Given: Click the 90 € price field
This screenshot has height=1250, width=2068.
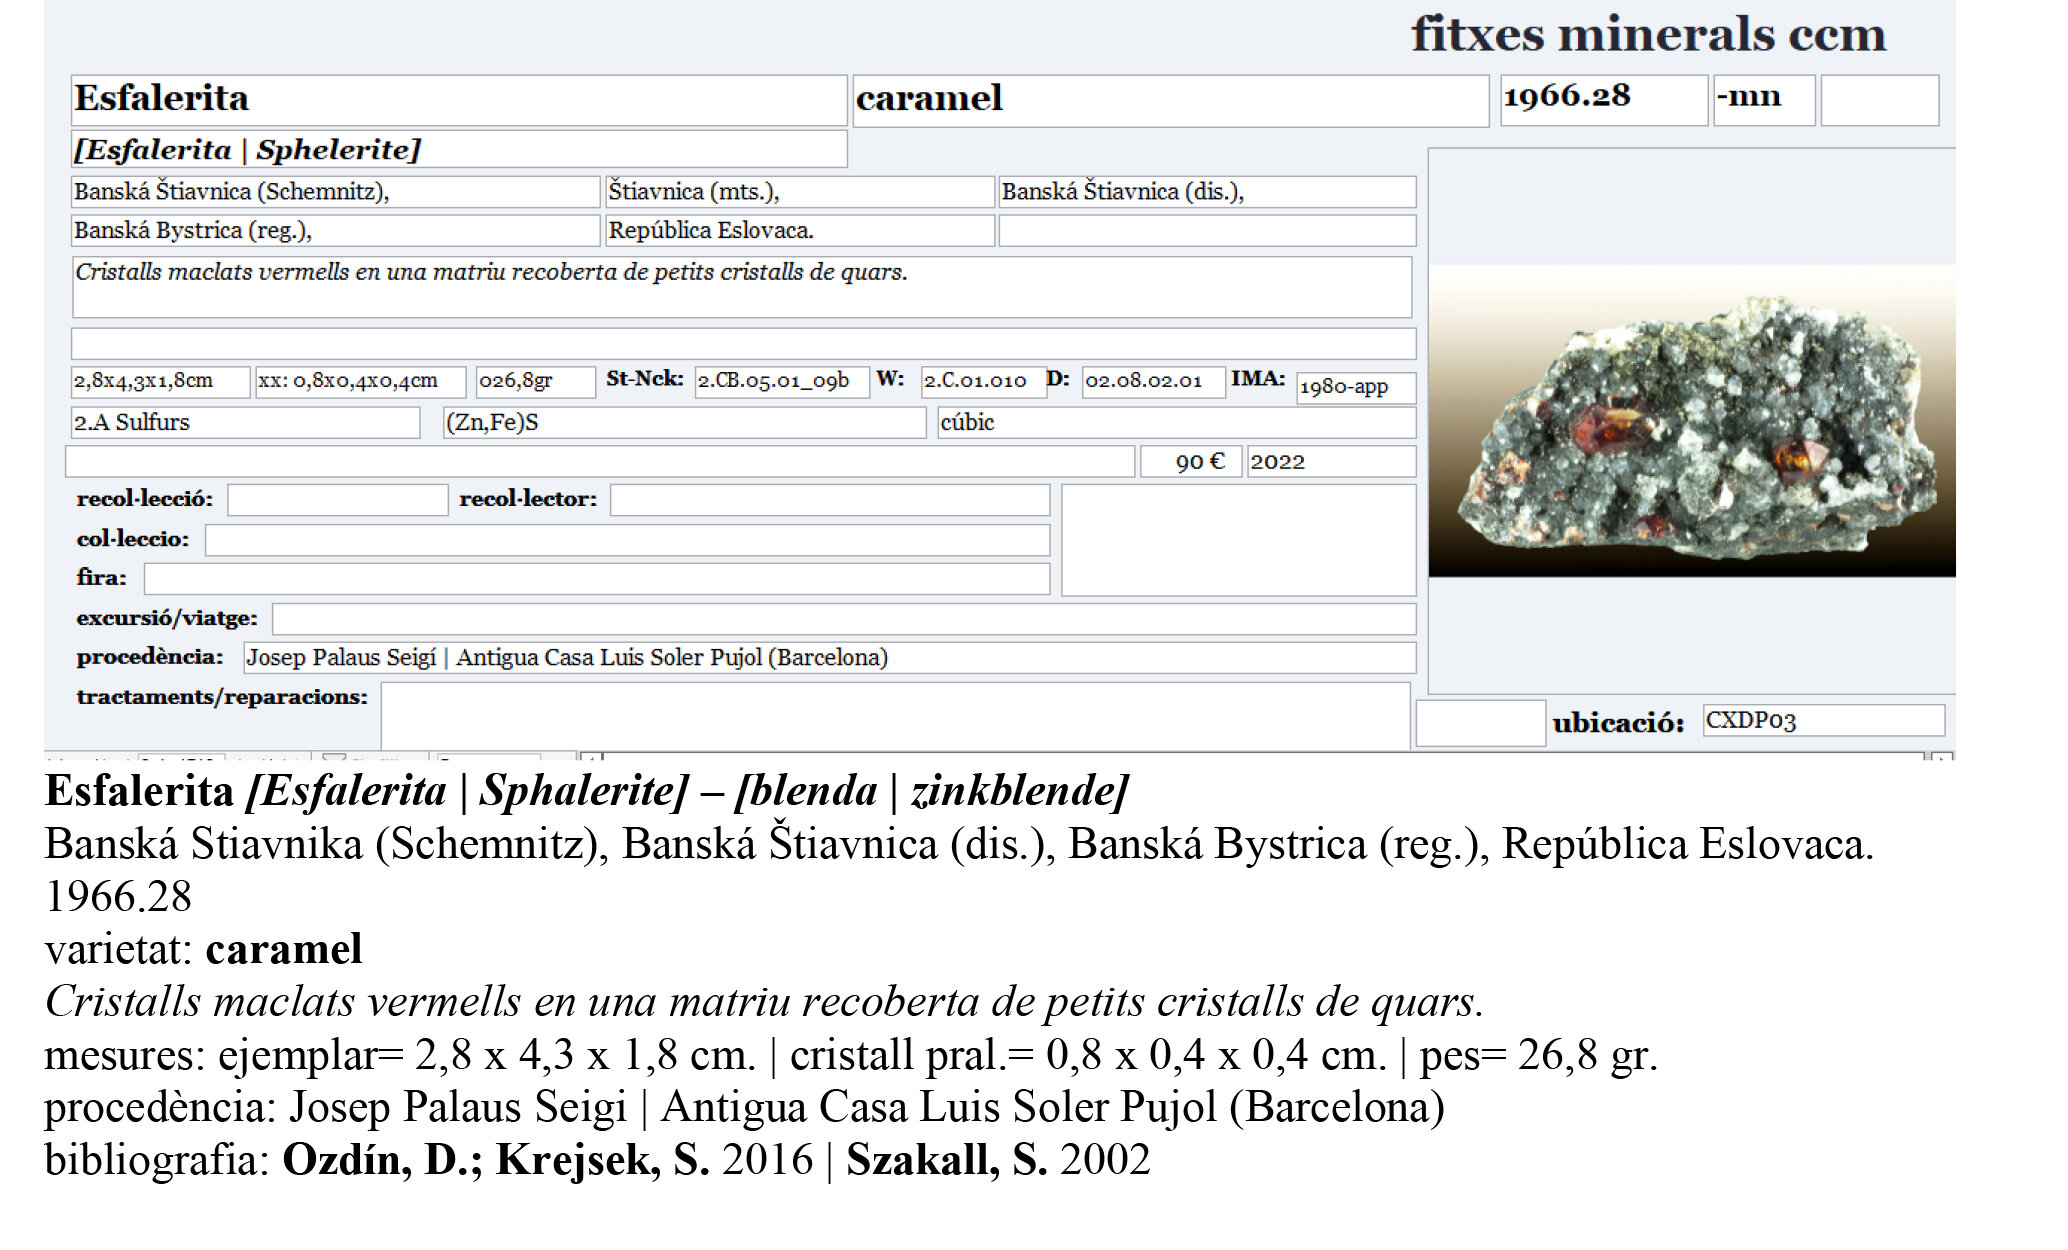Looking at the screenshot, I should coord(1191,461).
